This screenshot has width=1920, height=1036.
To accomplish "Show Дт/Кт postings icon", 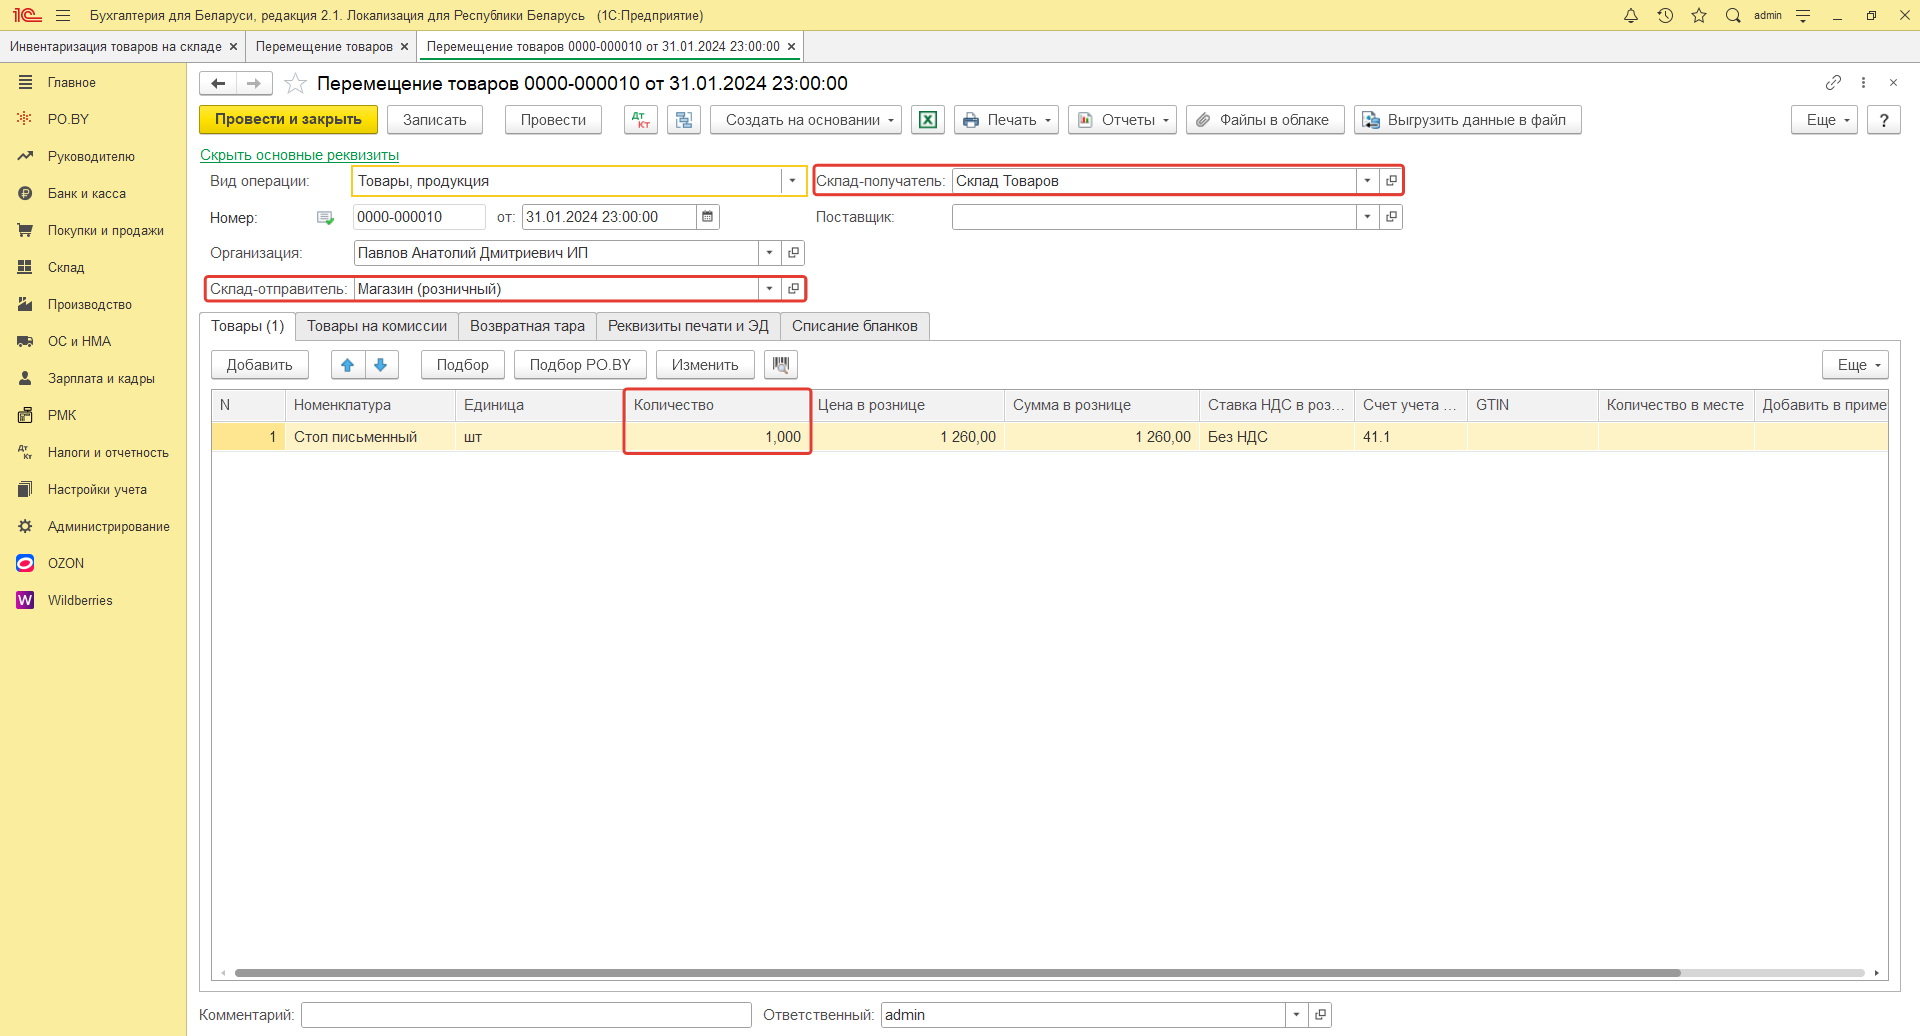I will (x=641, y=120).
